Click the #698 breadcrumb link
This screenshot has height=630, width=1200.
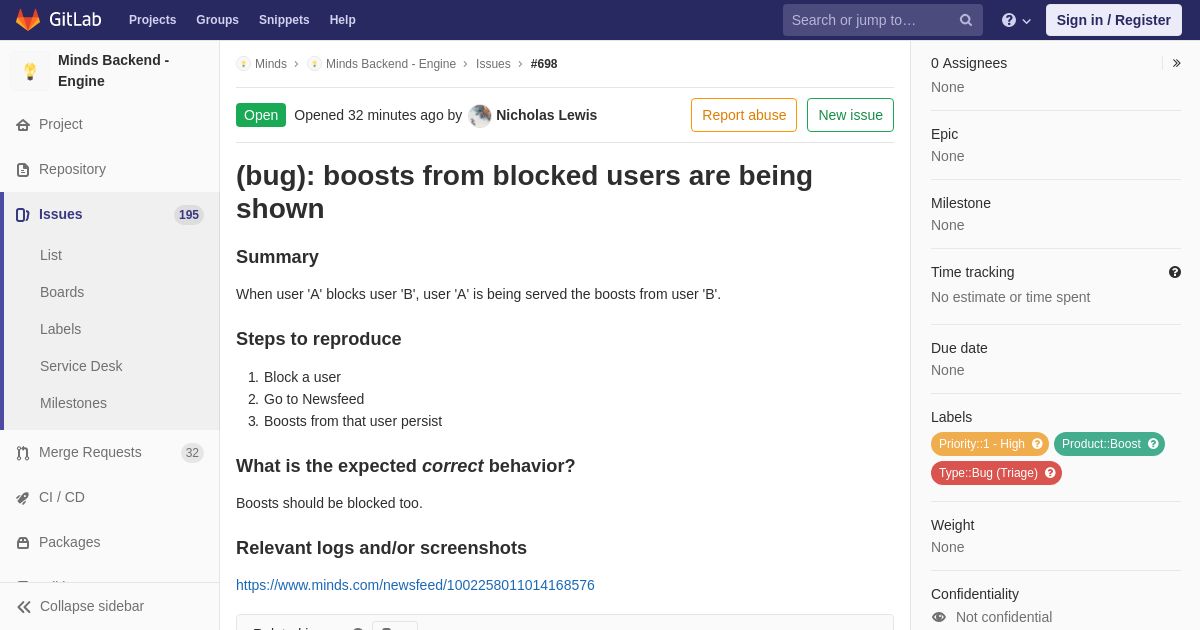(x=544, y=64)
